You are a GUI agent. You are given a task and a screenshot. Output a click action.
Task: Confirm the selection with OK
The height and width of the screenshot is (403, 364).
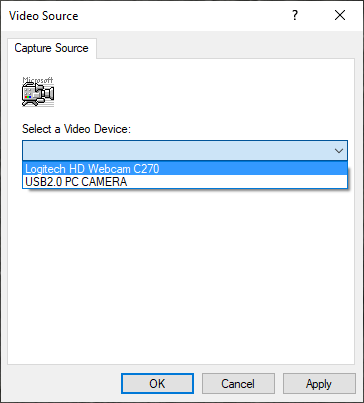[x=157, y=384]
